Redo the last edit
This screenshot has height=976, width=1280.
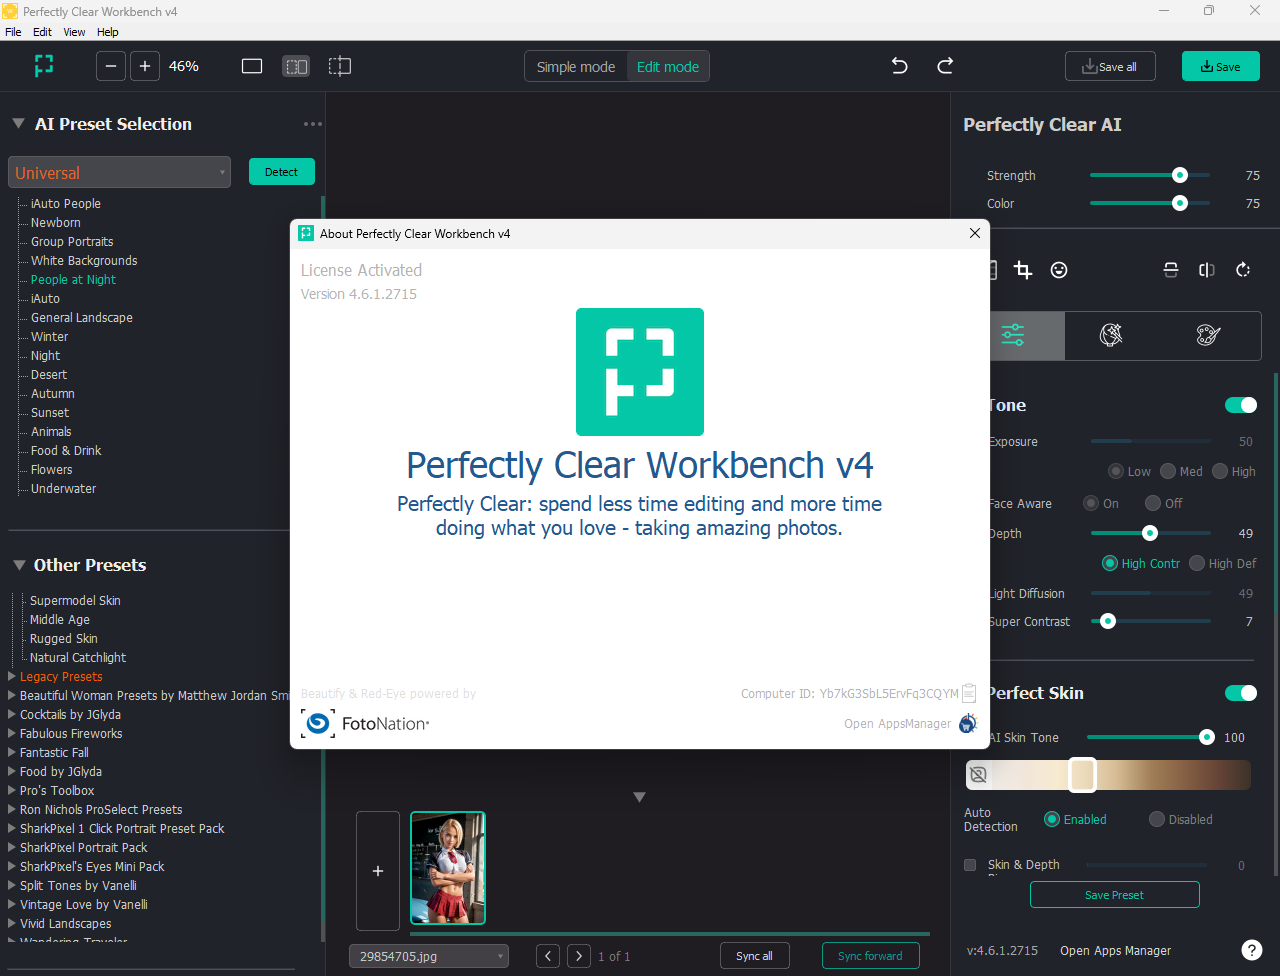945,66
